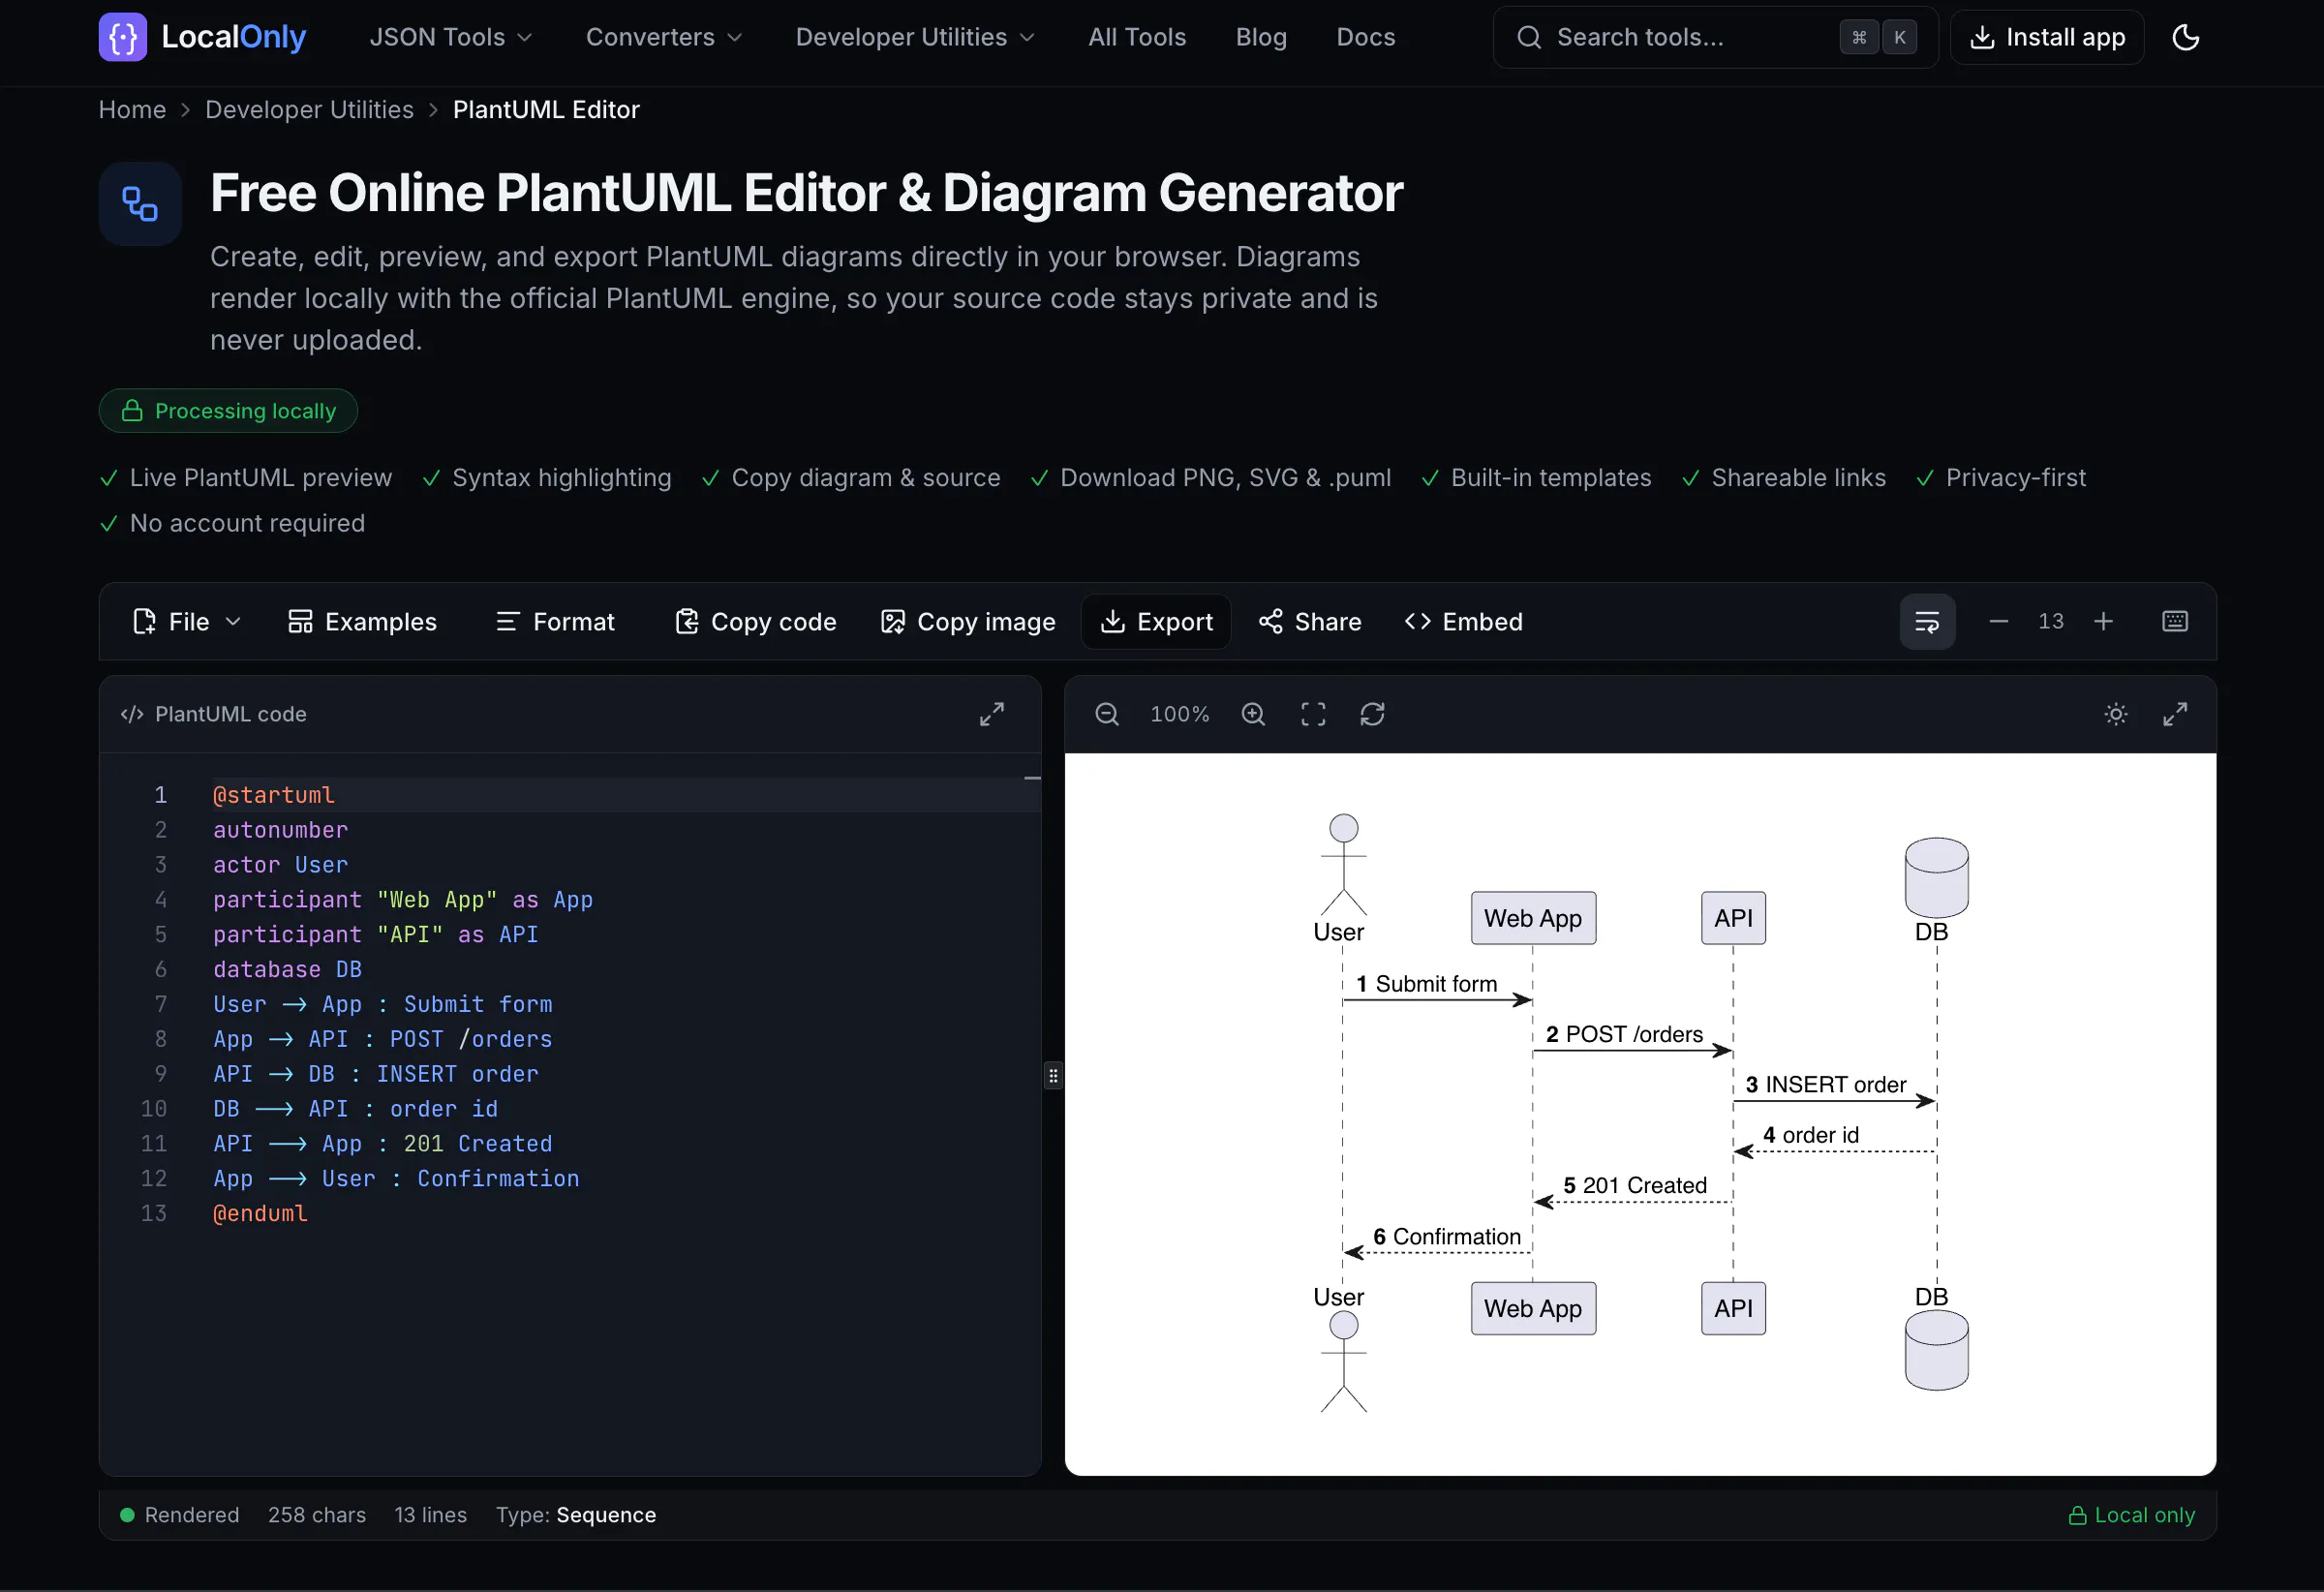Screen dimensions: 2324x1592
Task: Click the split pane divider handle
Action: (x=1053, y=1076)
